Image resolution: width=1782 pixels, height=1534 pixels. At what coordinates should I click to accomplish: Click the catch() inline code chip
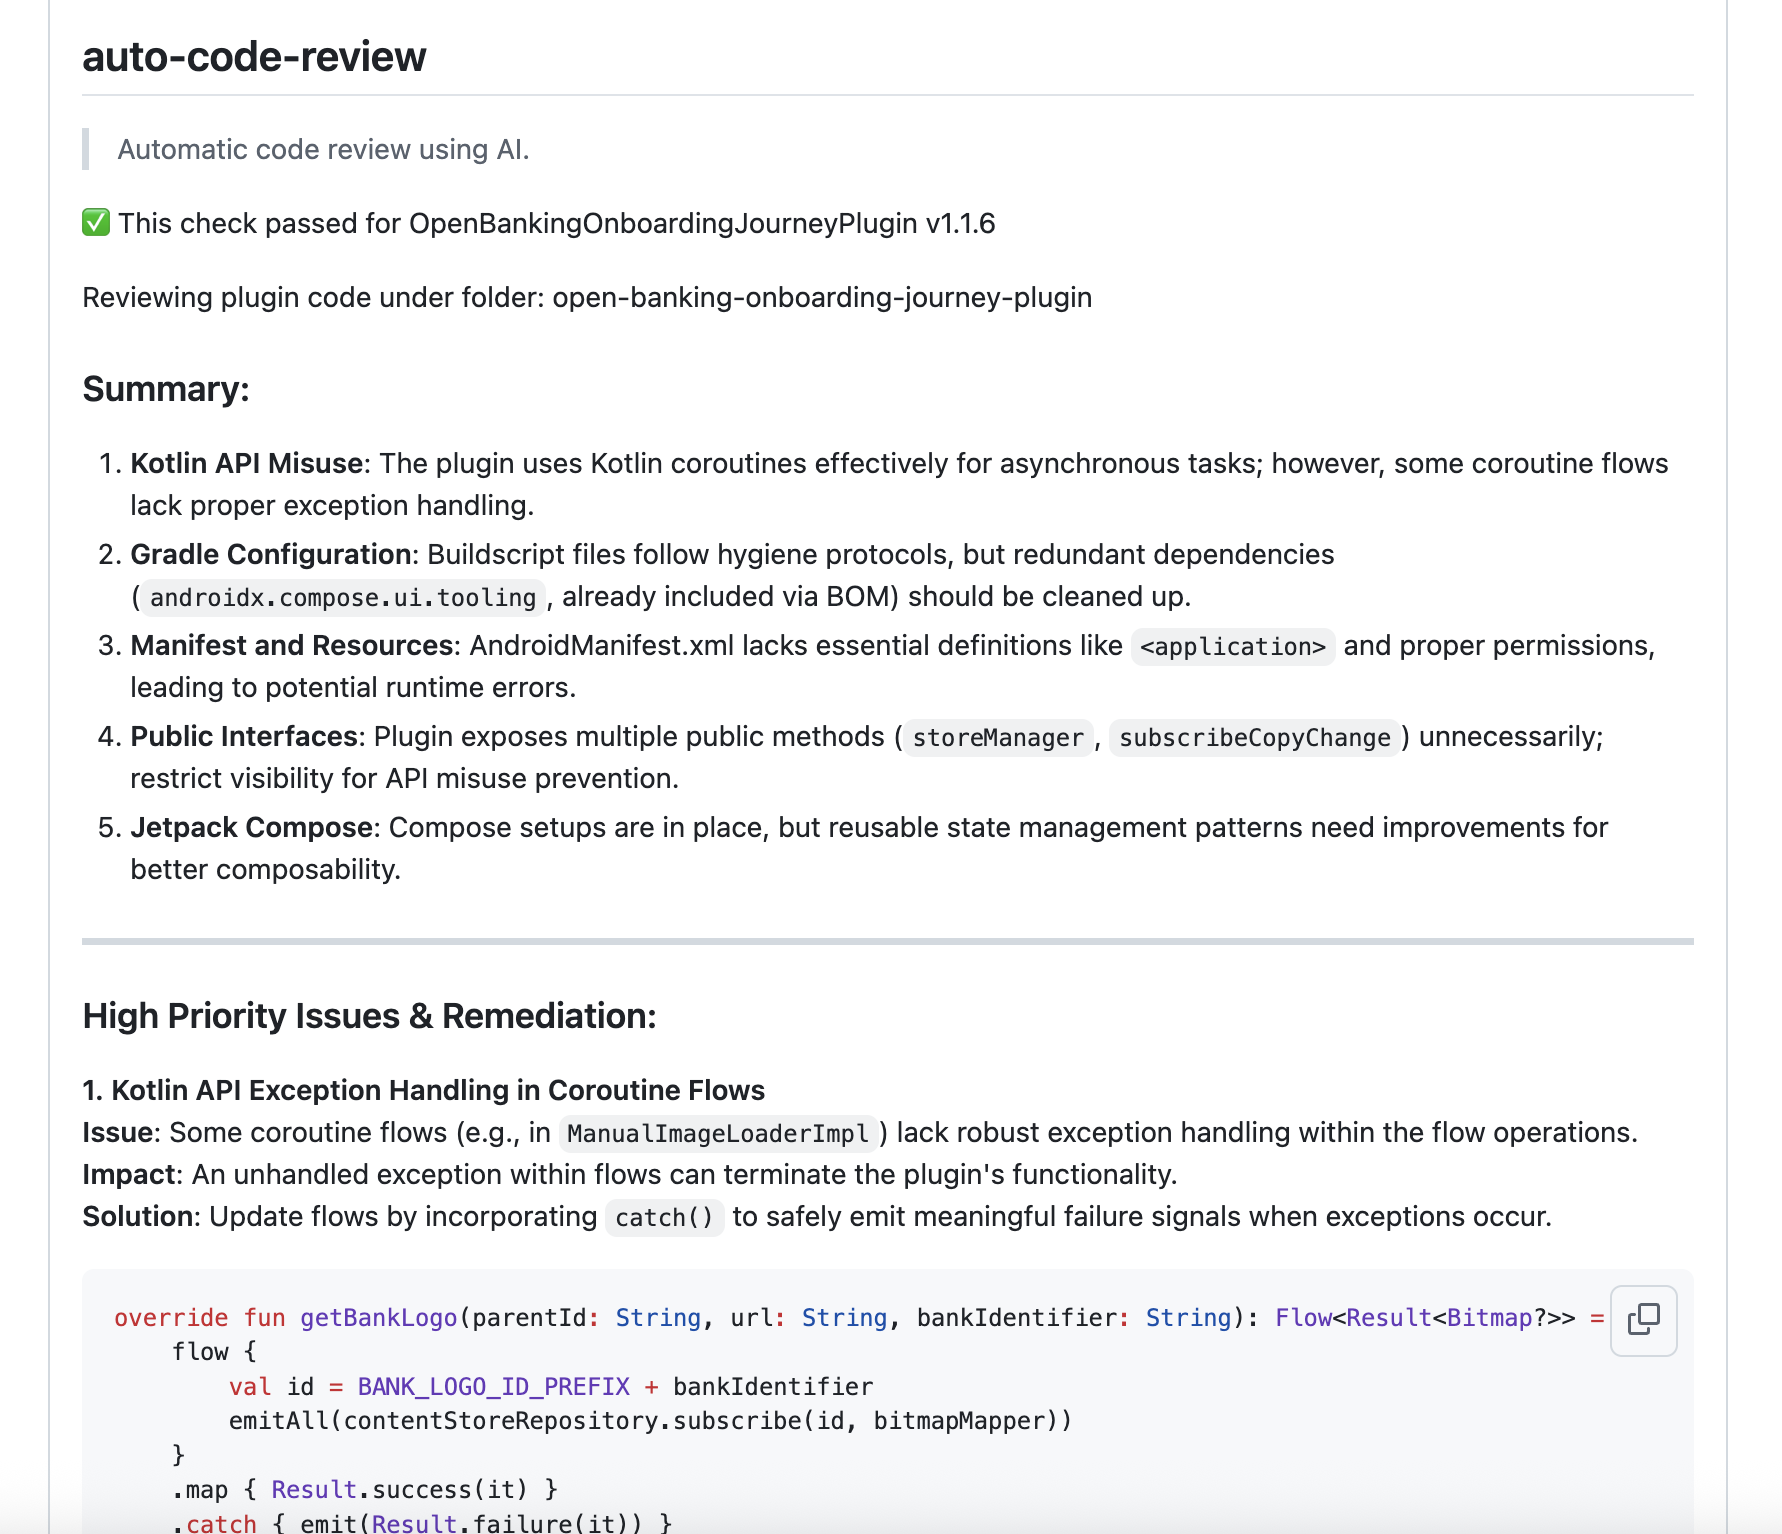pyautogui.click(x=663, y=1217)
